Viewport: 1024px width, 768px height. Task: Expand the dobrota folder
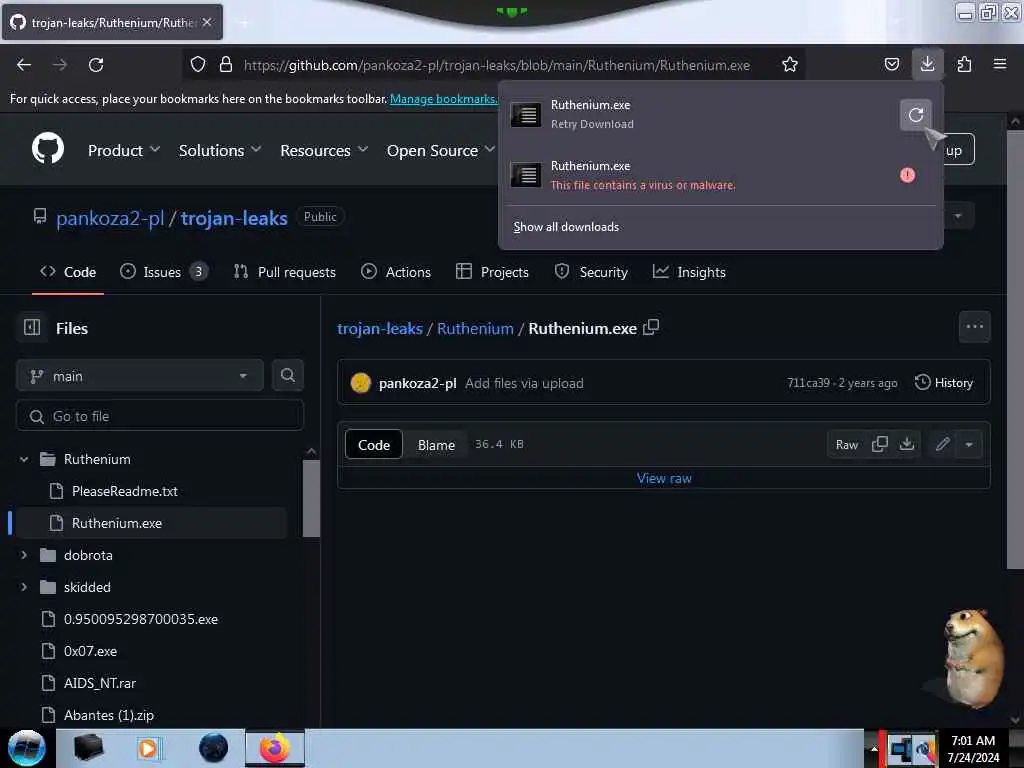click(24, 555)
